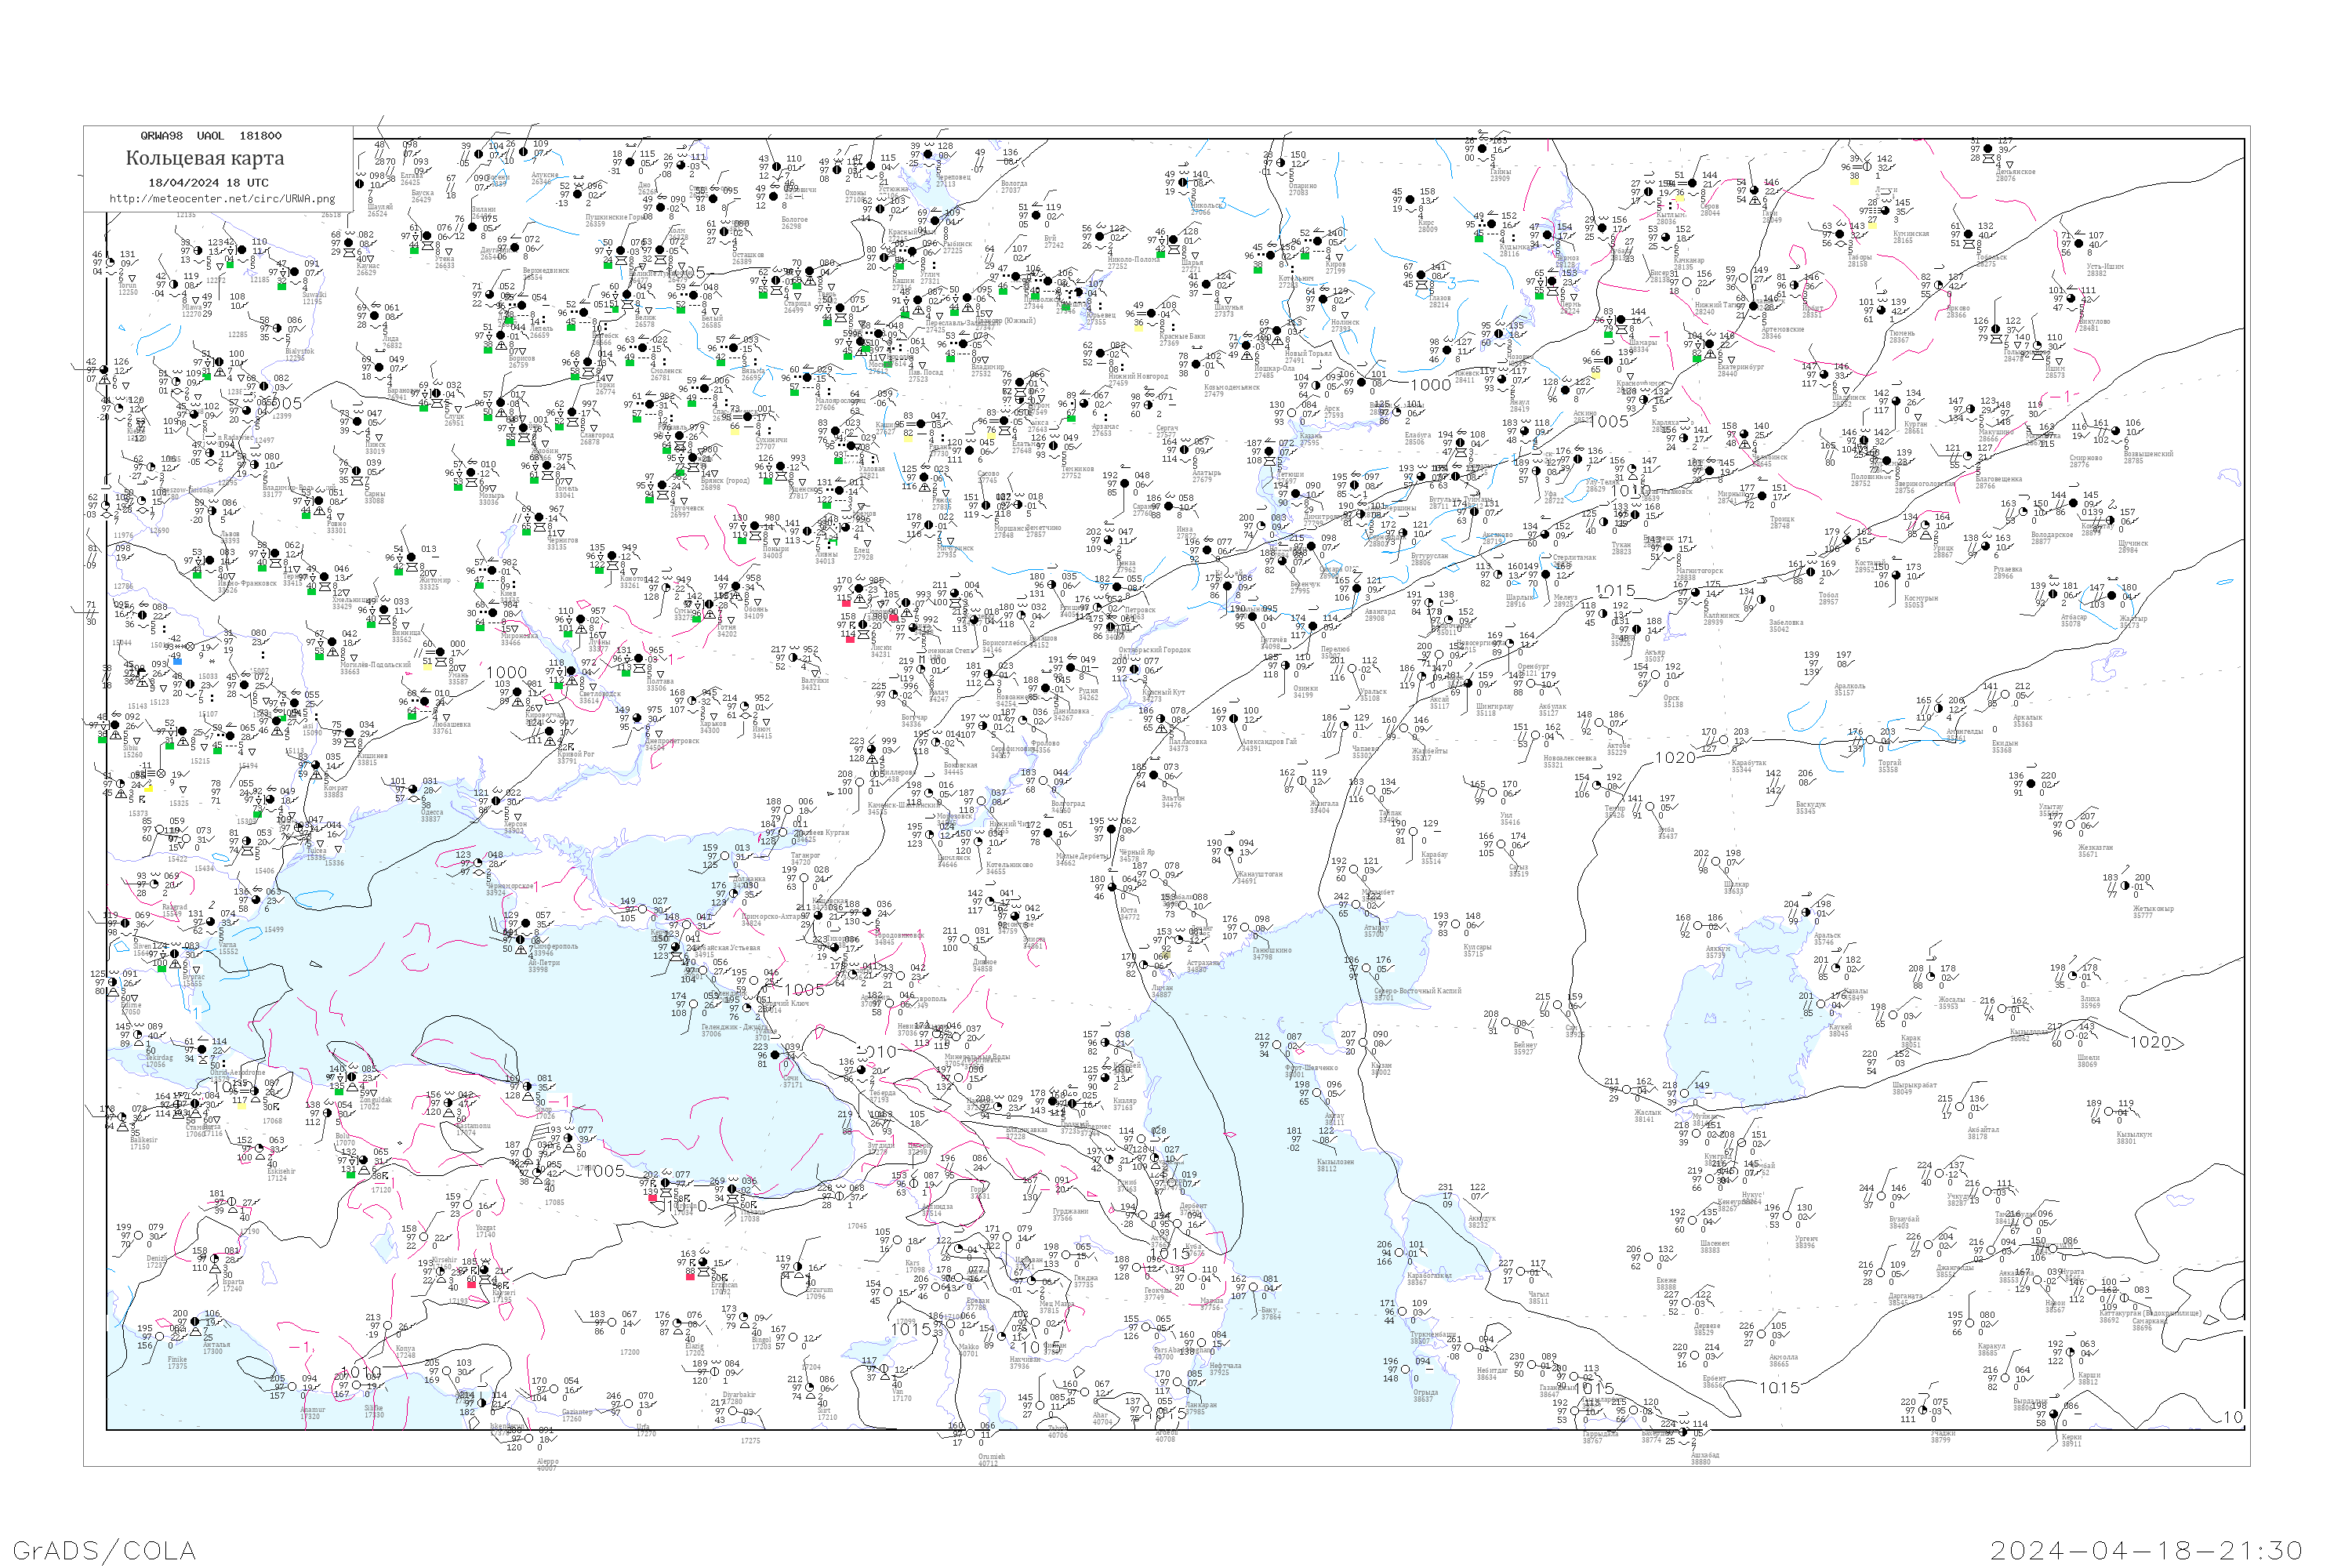The height and width of the screenshot is (1568, 2352).
Task: Click the 2024-04-18-21:30 timestamp at bottom right
Action: click(2145, 1550)
